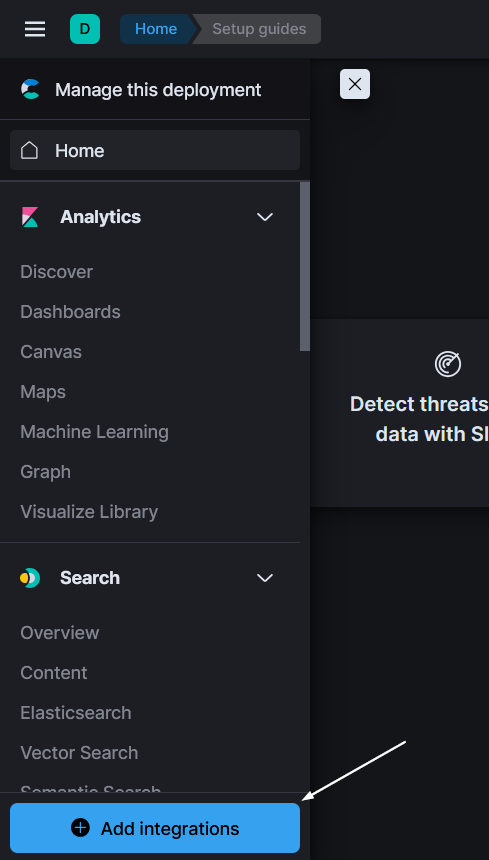
Task: Click the Home house icon
Action: (30, 150)
